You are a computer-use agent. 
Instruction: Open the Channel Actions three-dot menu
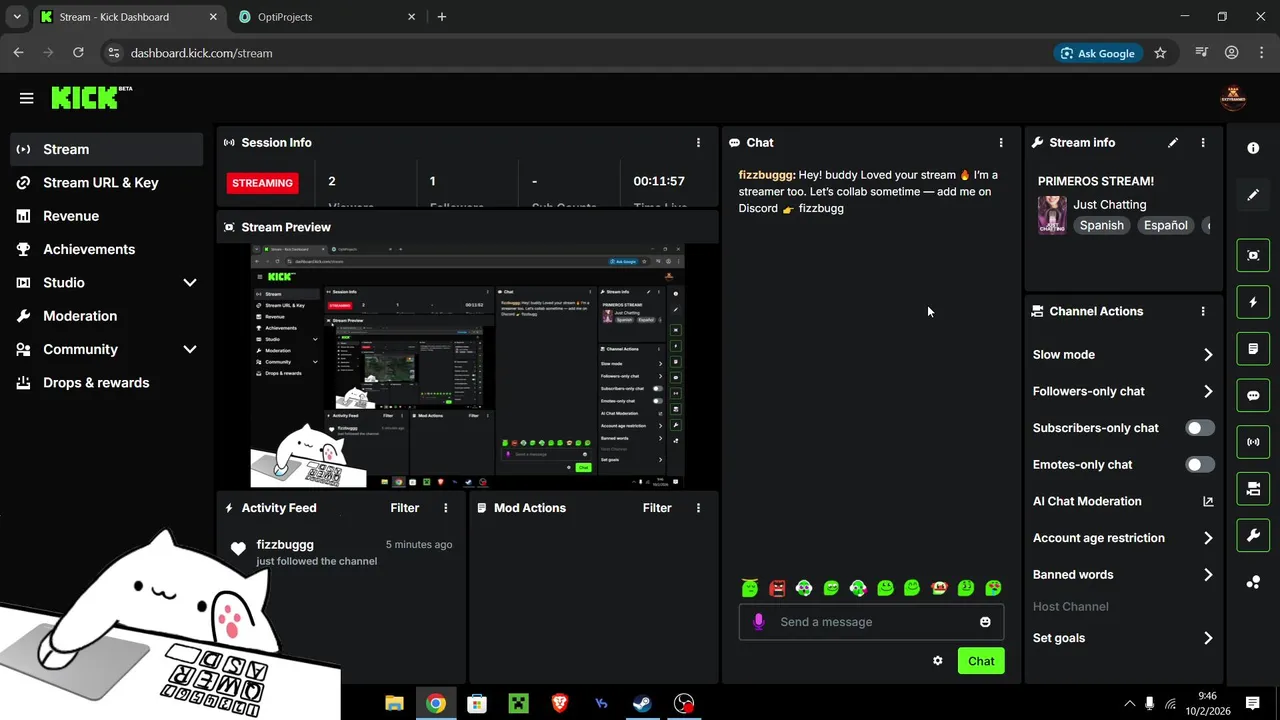point(1203,312)
